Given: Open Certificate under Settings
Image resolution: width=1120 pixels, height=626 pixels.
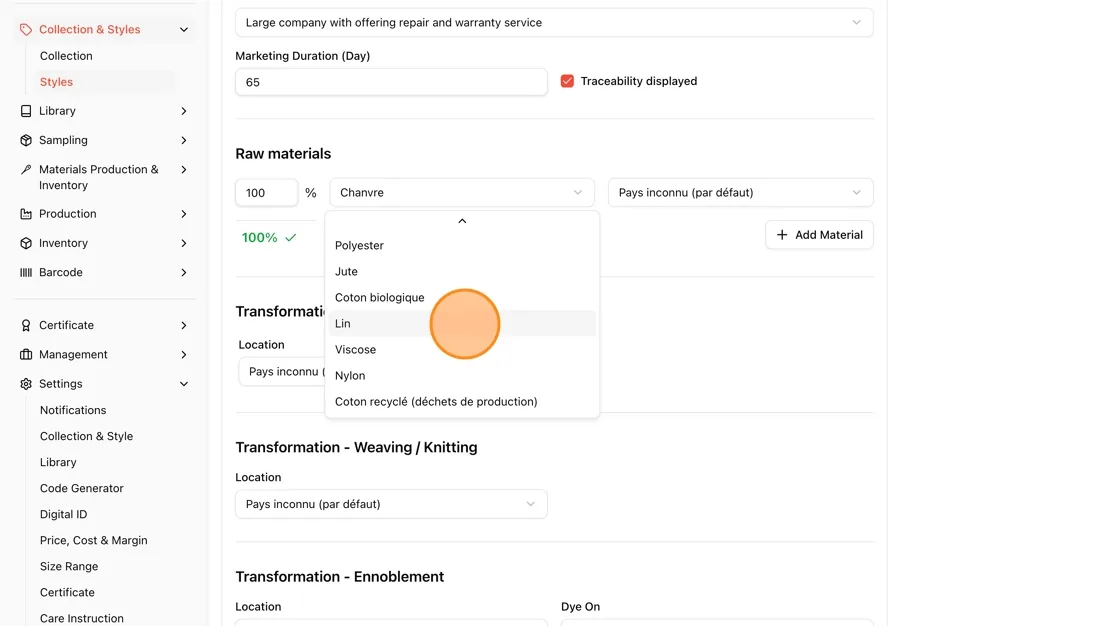Looking at the screenshot, I should (67, 592).
